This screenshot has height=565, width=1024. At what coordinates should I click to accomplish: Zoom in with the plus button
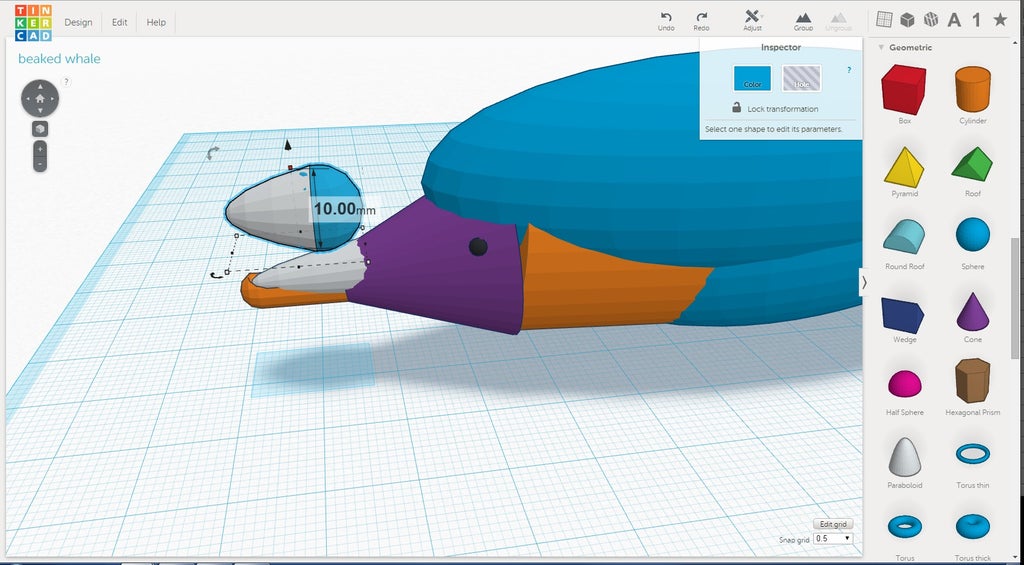(40, 149)
